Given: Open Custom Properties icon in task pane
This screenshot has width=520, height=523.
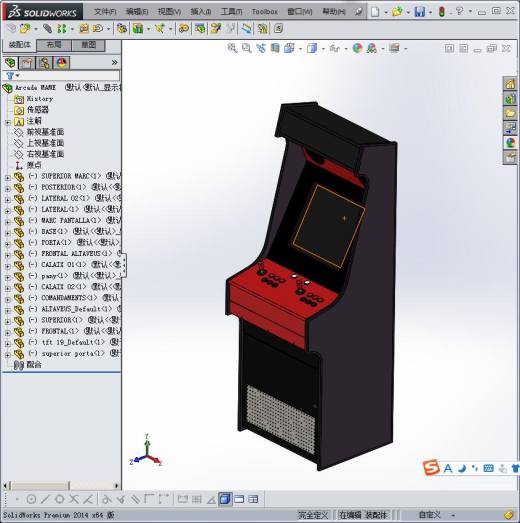Looking at the screenshot, I should (510, 157).
